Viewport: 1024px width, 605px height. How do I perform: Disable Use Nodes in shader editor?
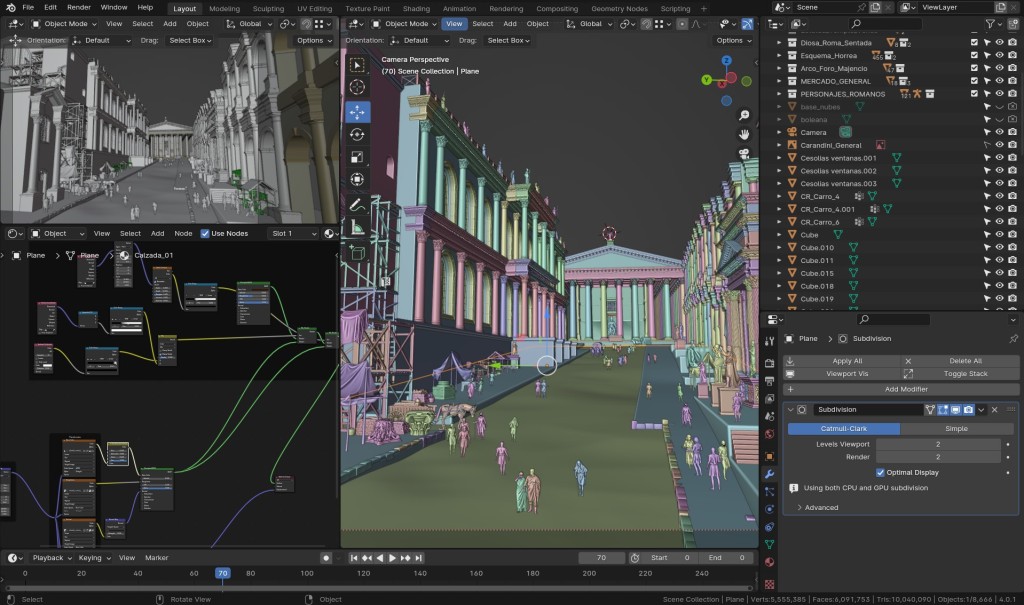point(206,233)
